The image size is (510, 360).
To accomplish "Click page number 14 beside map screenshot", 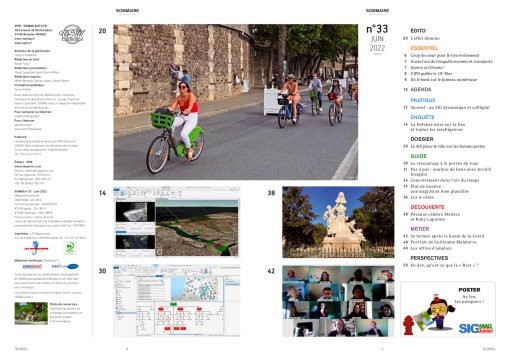I will (102, 193).
